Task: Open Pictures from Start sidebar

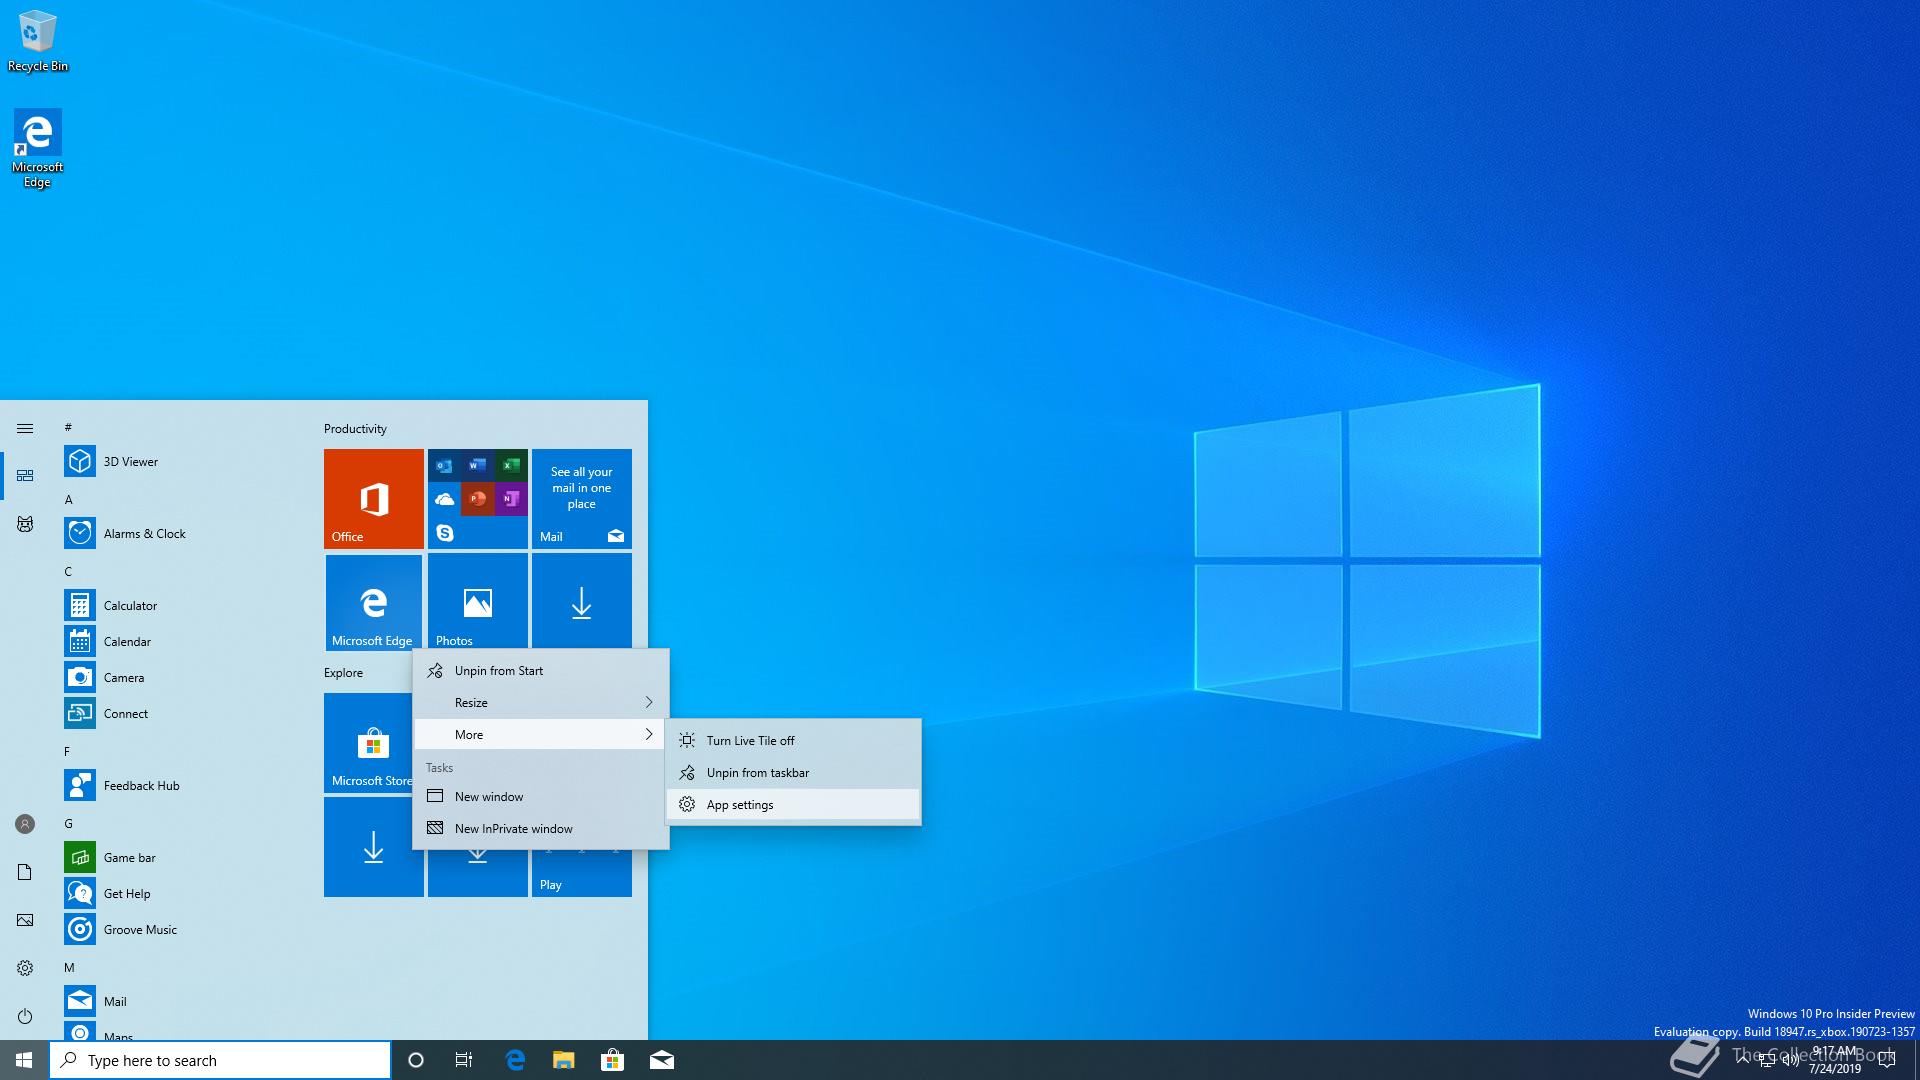Action: coord(25,920)
